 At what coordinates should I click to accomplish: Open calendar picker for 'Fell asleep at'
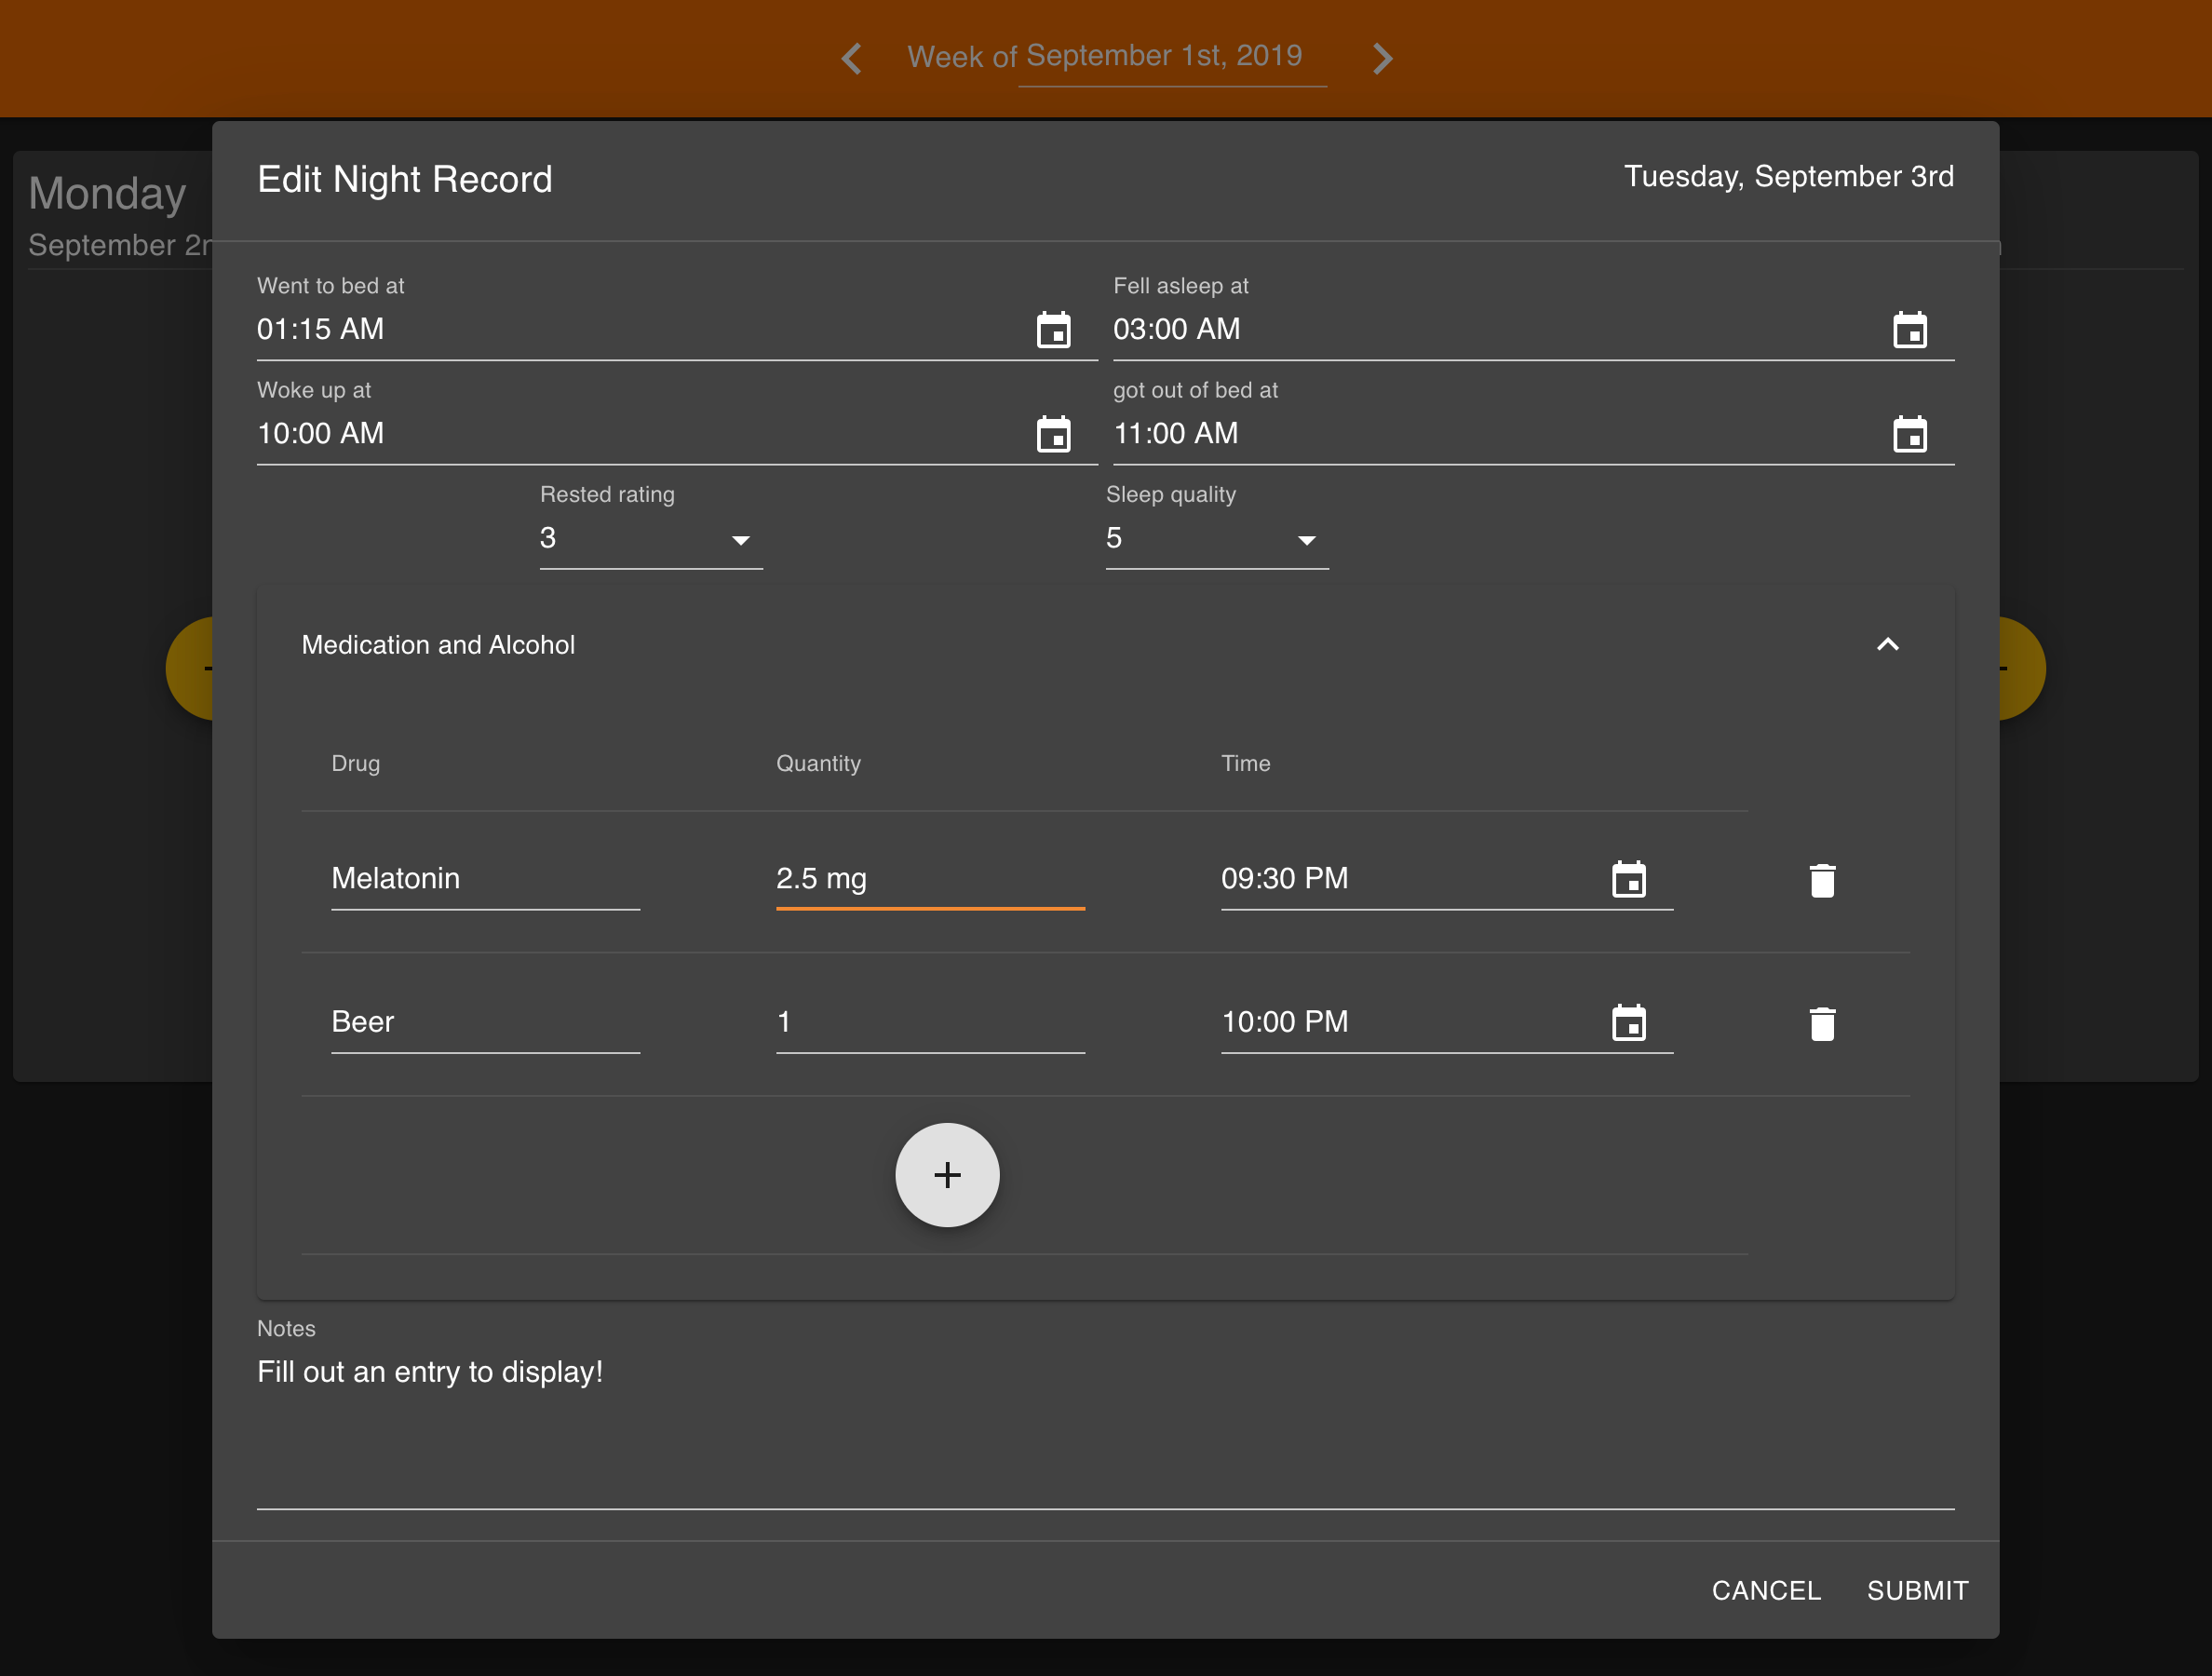click(x=1911, y=330)
